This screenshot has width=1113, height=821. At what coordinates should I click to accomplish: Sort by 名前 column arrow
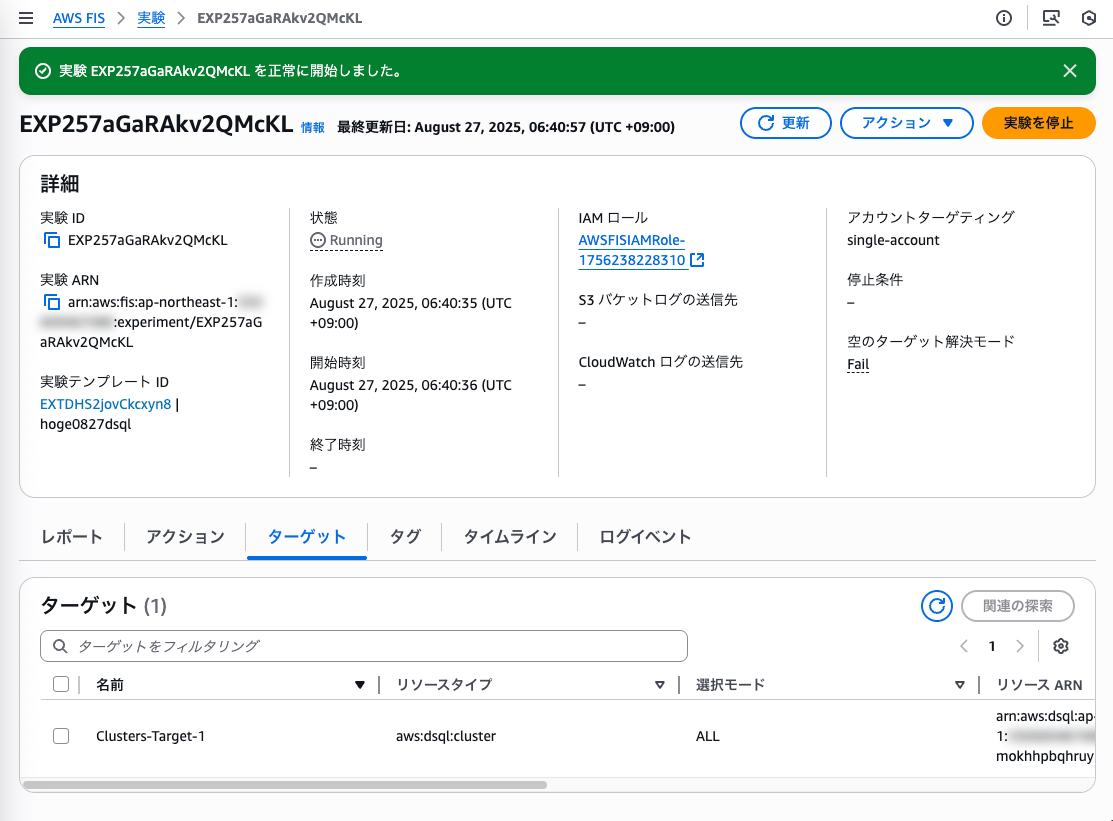point(360,685)
